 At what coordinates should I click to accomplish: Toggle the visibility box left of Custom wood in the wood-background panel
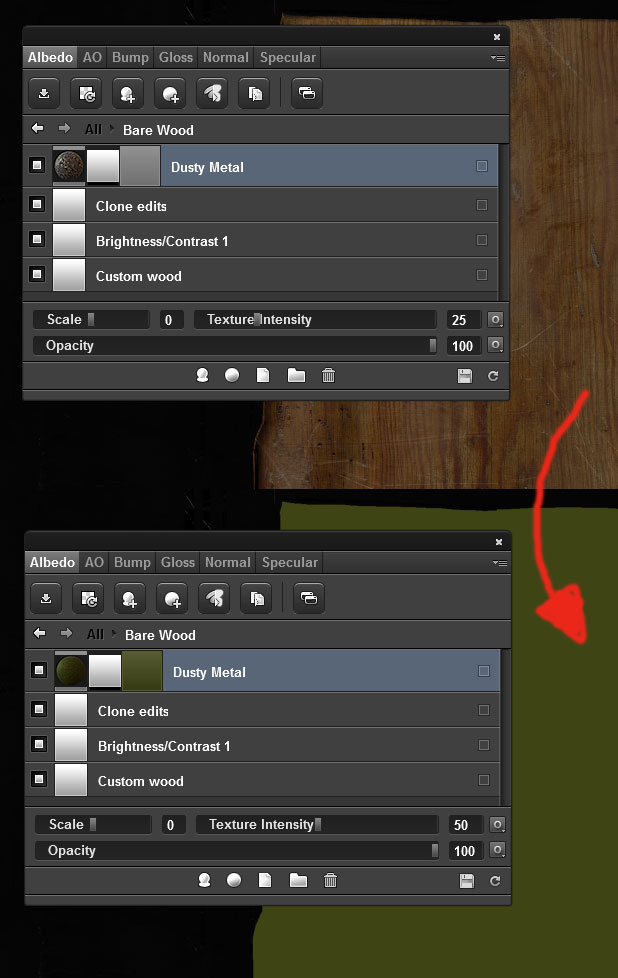37,274
